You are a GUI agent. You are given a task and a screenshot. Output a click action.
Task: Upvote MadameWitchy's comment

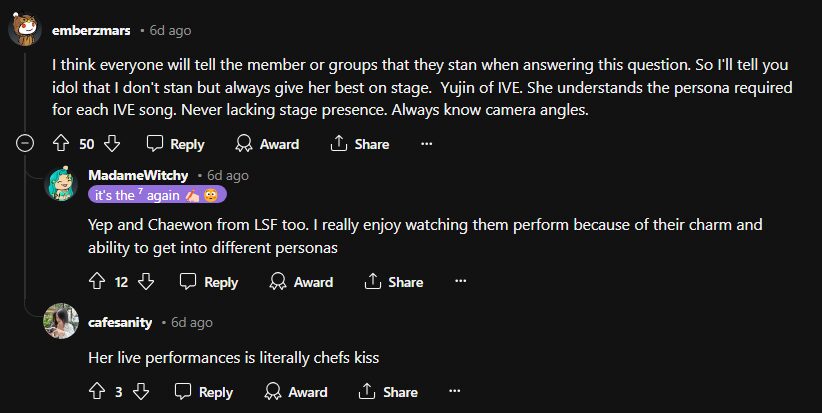pos(97,282)
